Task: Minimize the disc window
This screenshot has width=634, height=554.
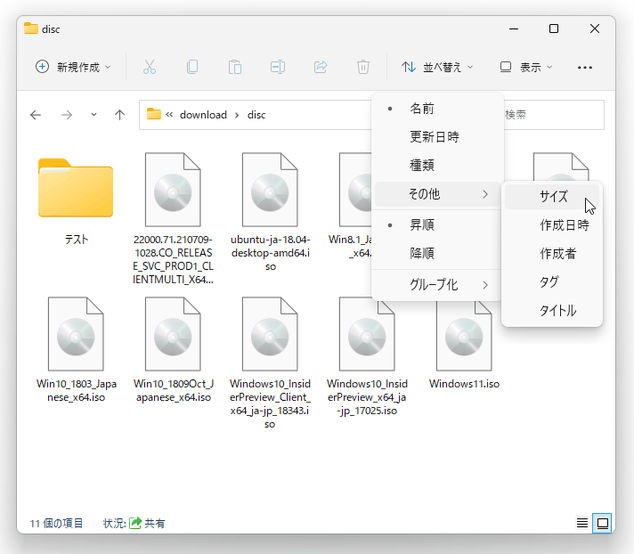Action: (514, 29)
